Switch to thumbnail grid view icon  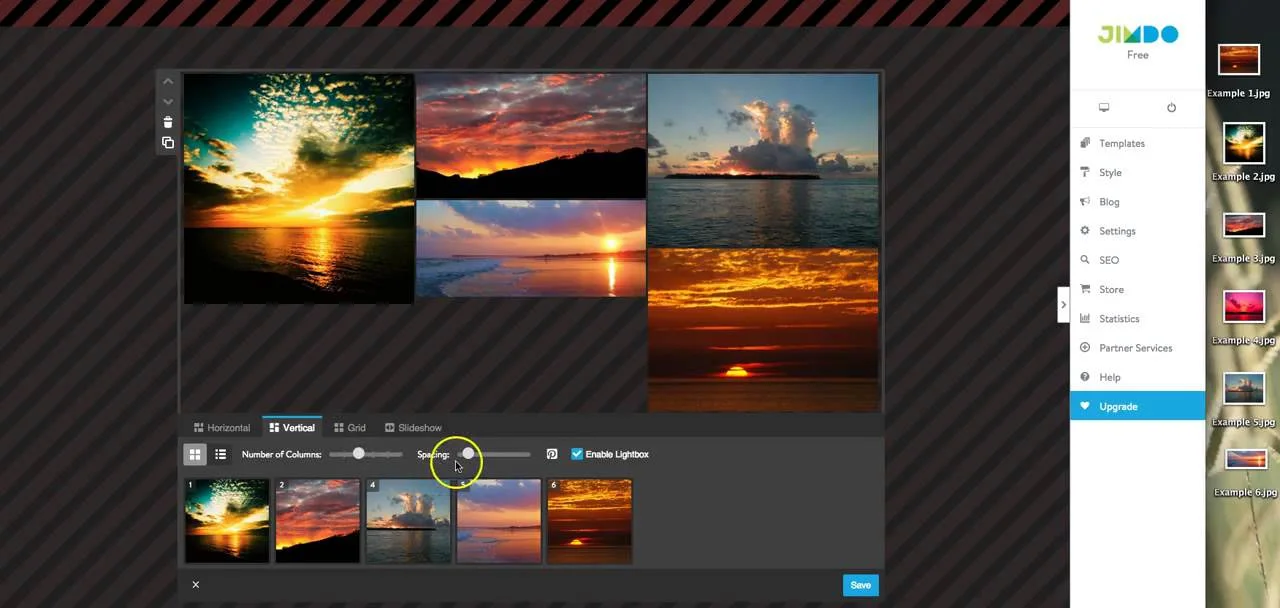click(195, 454)
